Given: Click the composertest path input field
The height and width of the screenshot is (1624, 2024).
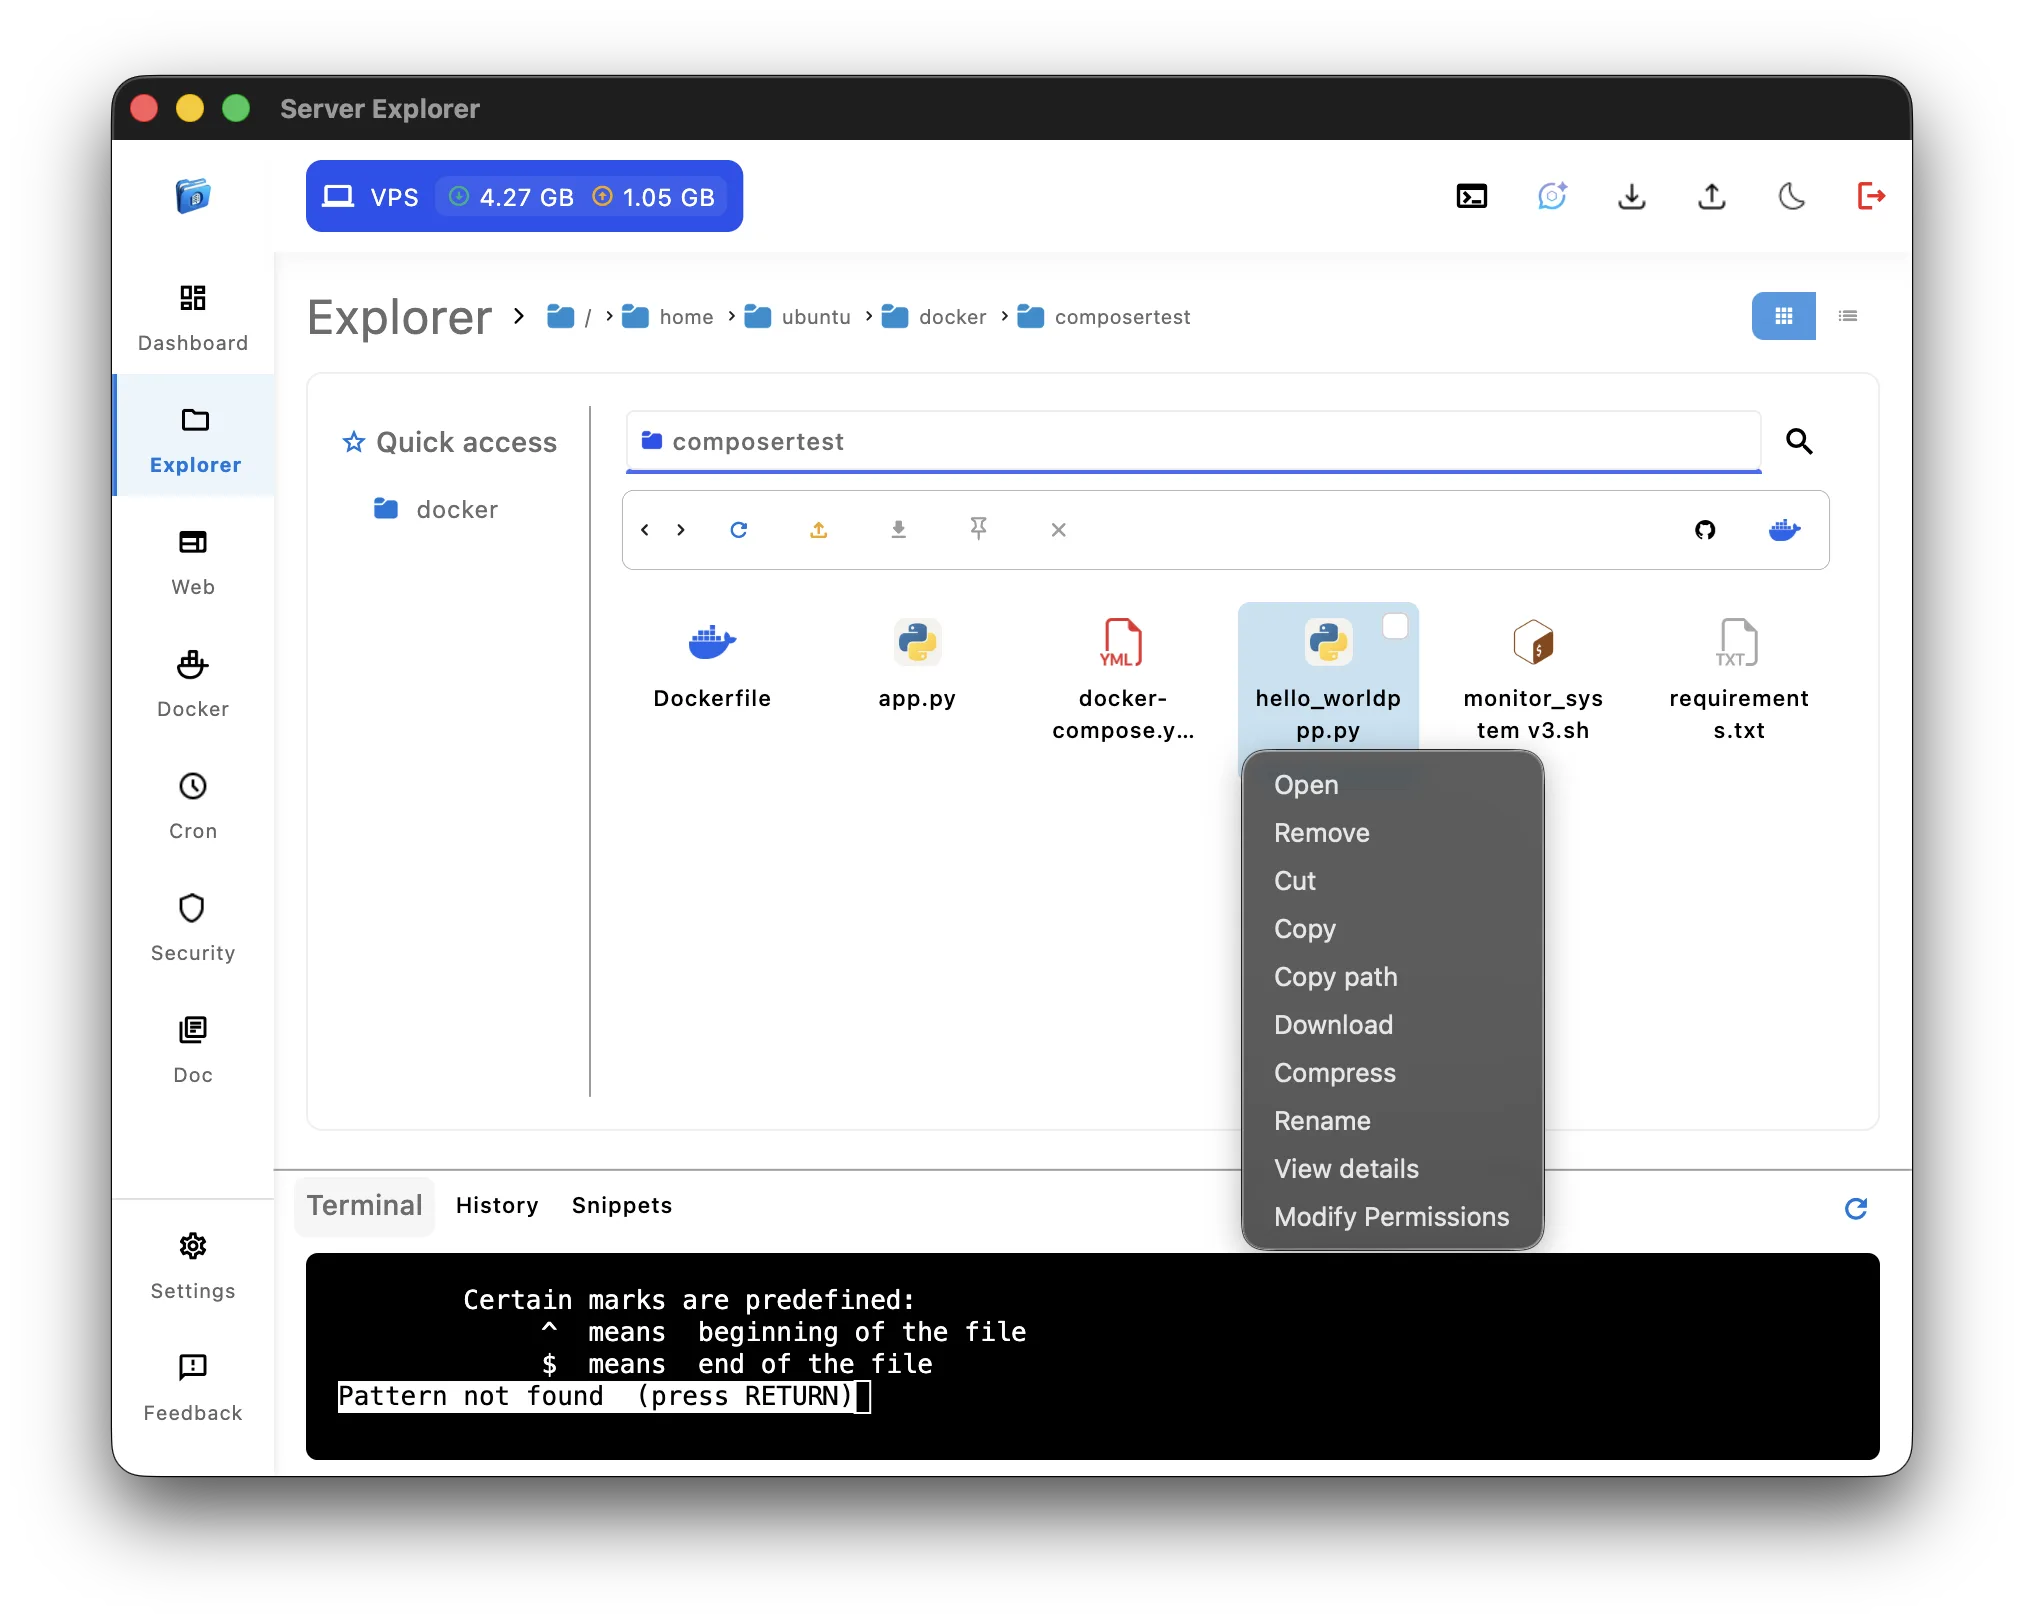Looking at the screenshot, I should coord(1193,441).
